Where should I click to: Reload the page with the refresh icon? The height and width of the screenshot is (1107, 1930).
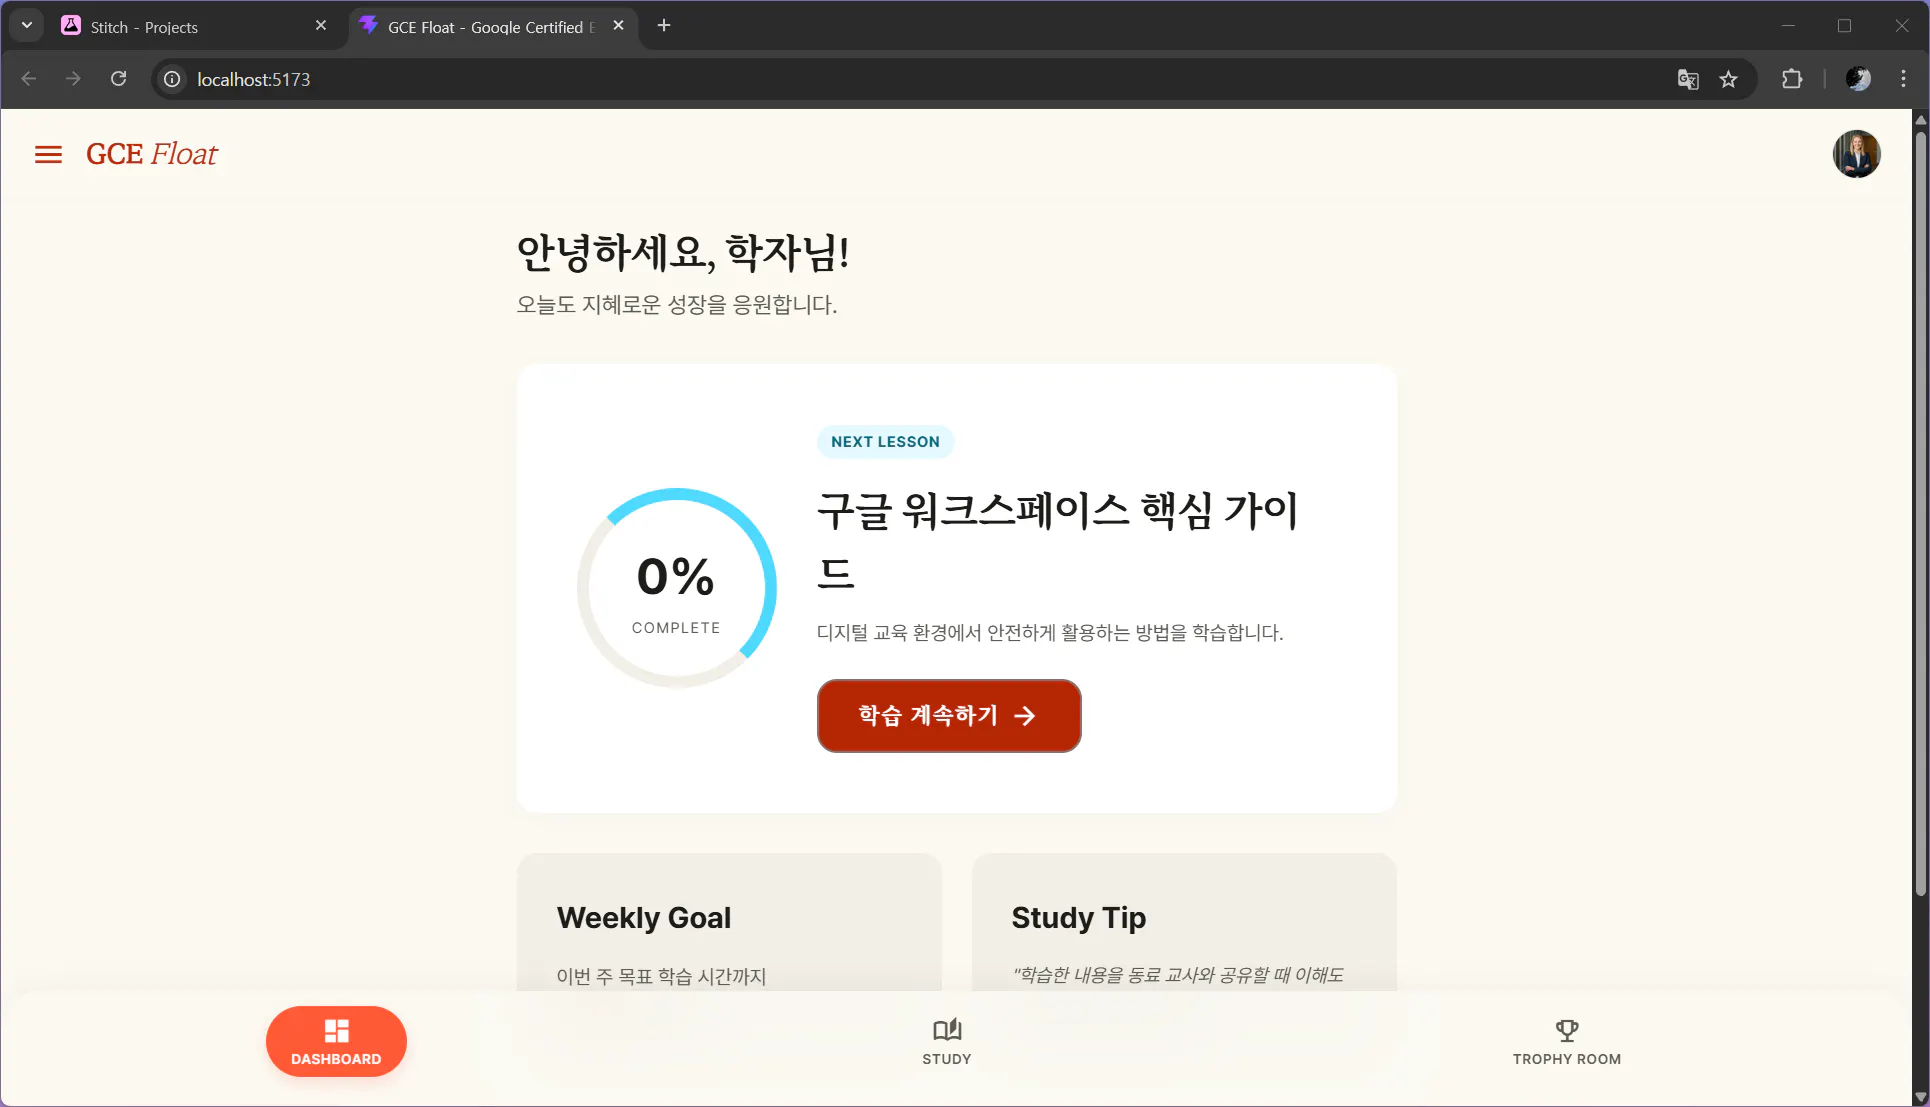tap(118, 79)
